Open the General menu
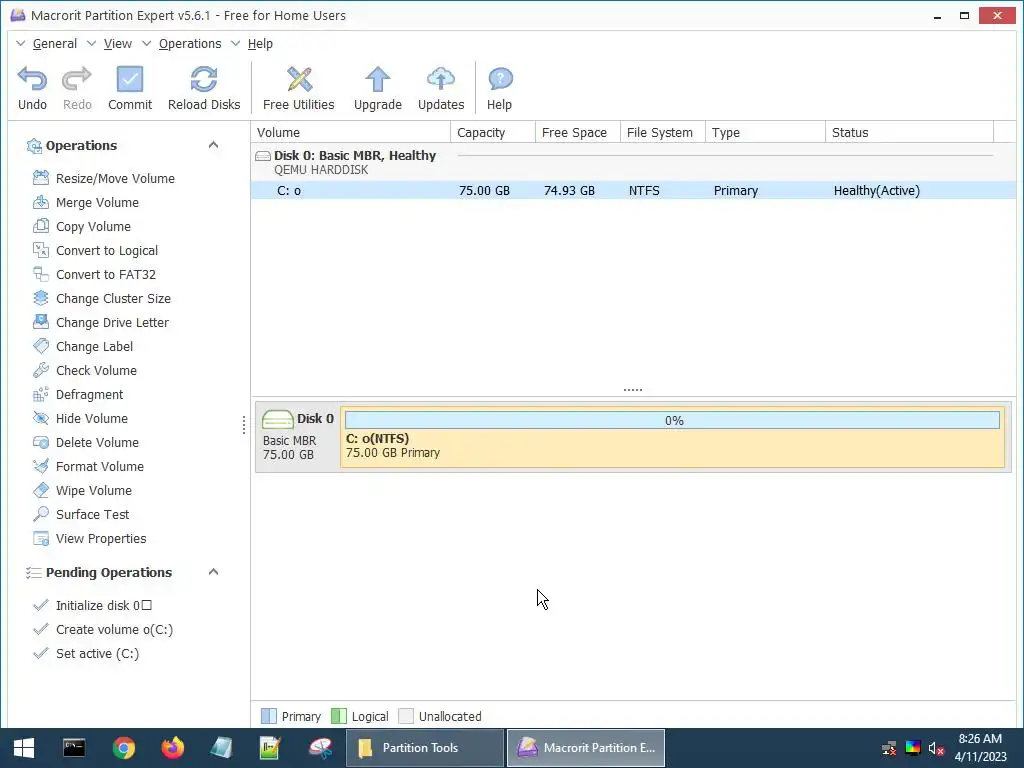 [55, 44]
